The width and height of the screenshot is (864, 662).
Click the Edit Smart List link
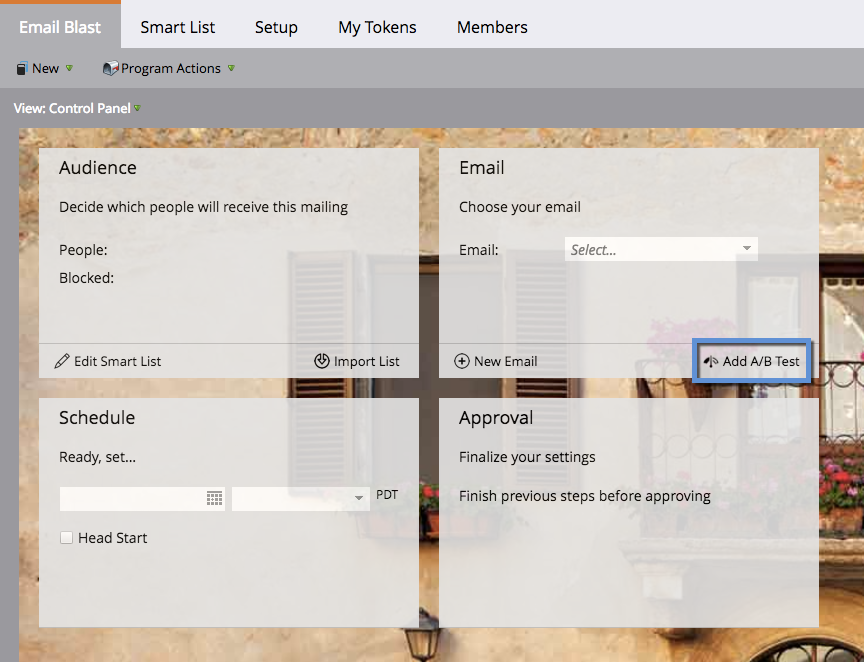point(117,361)
